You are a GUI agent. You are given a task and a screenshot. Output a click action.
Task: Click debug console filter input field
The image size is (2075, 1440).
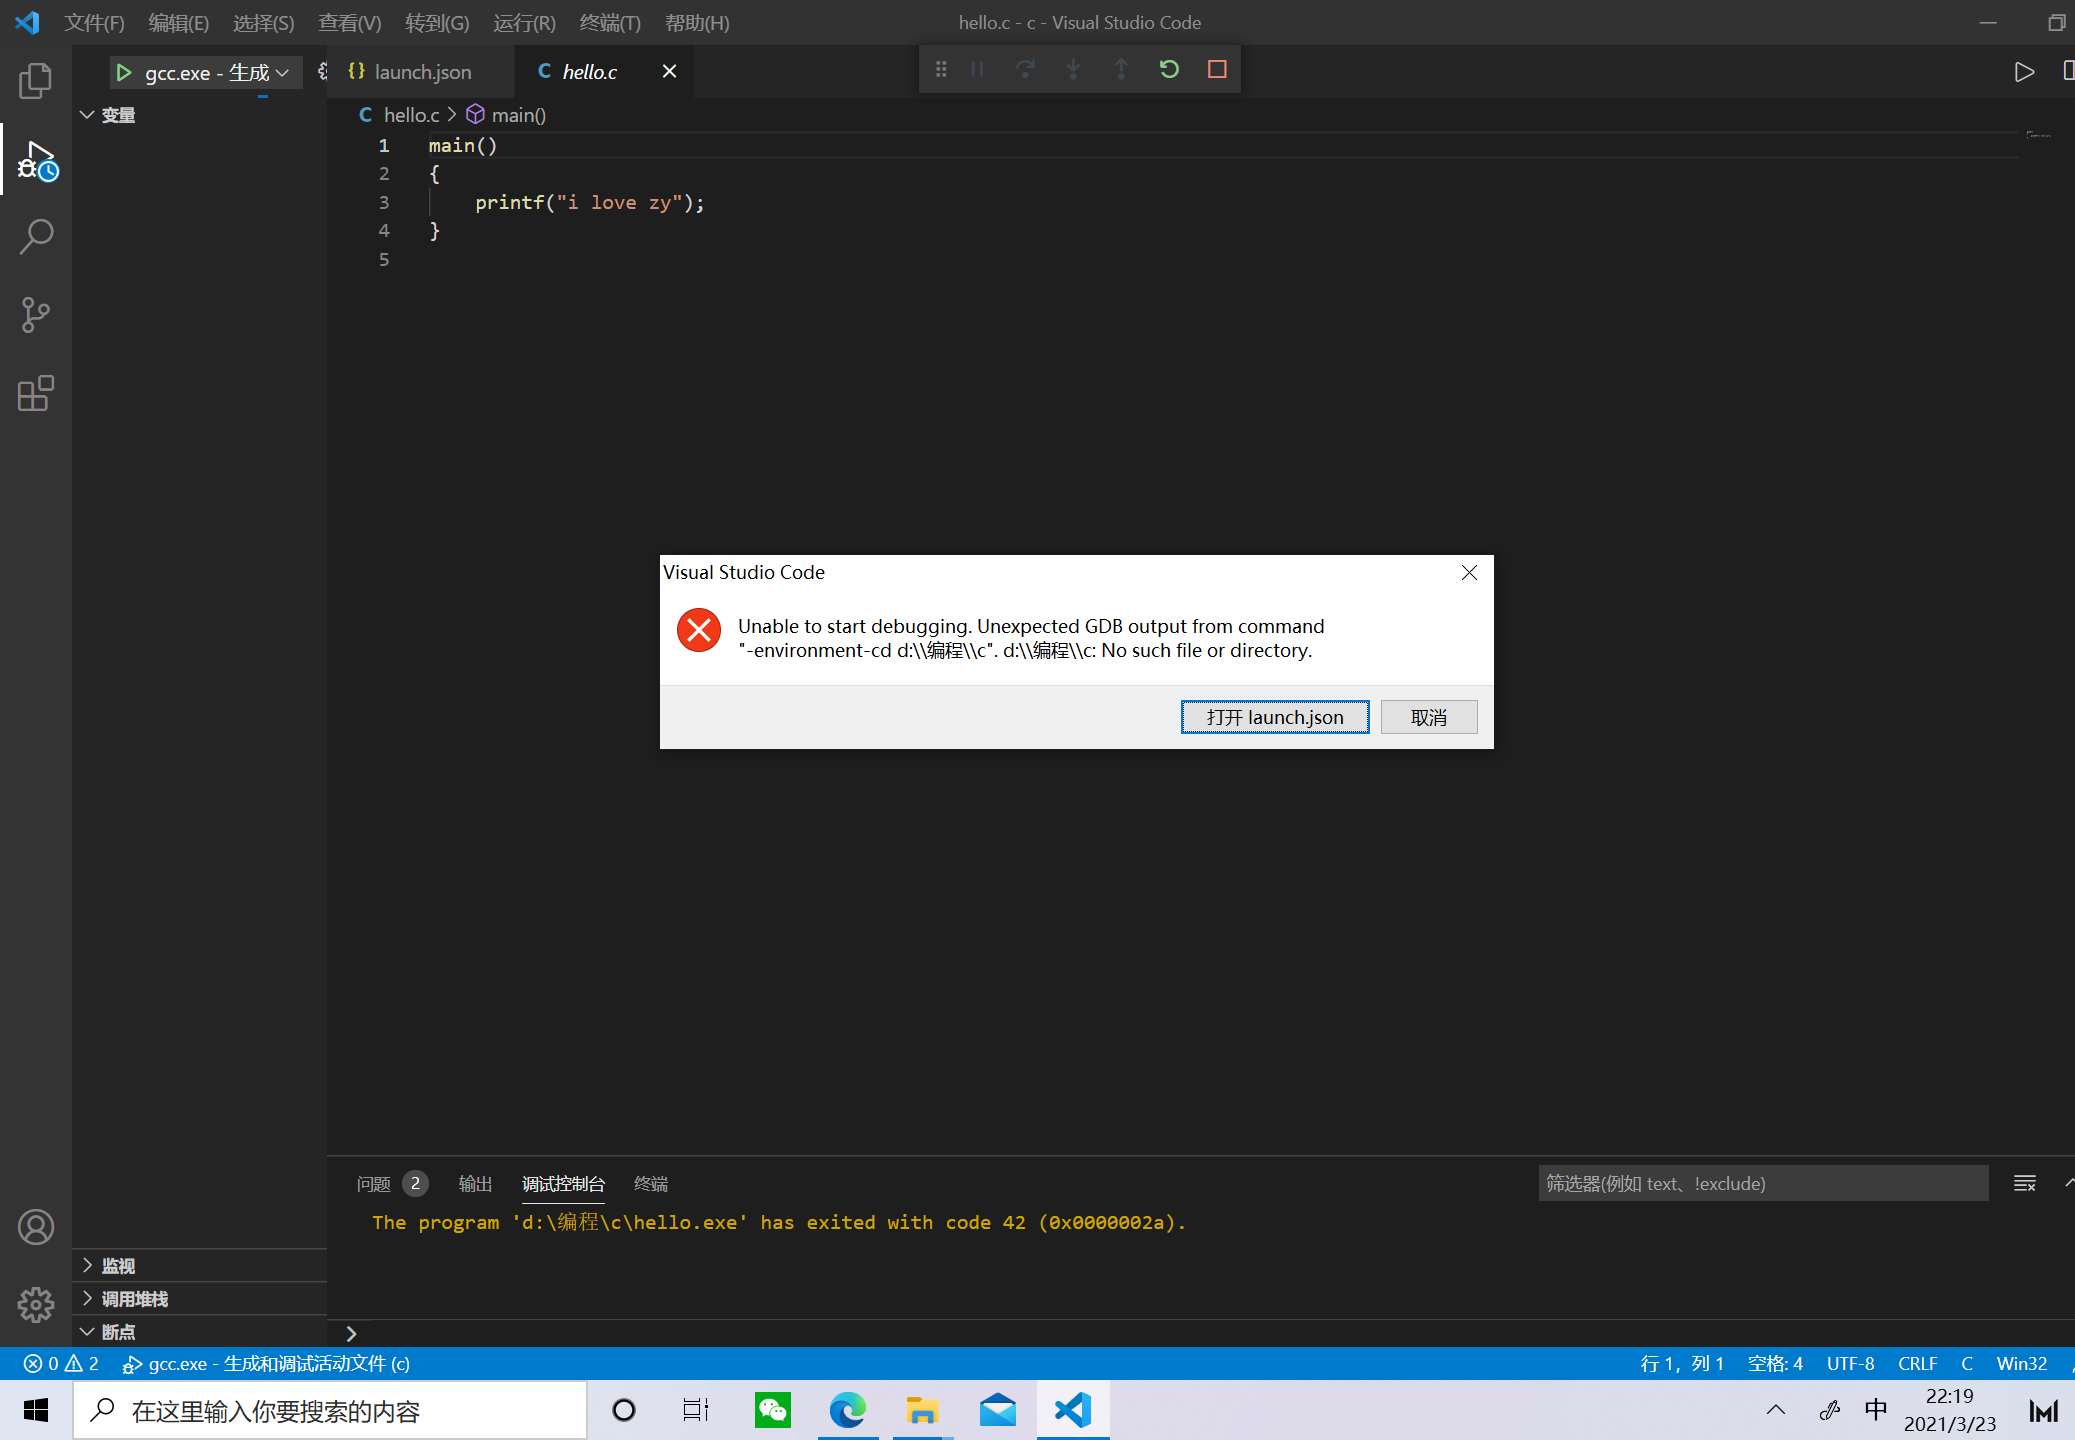(1763, 1184)
